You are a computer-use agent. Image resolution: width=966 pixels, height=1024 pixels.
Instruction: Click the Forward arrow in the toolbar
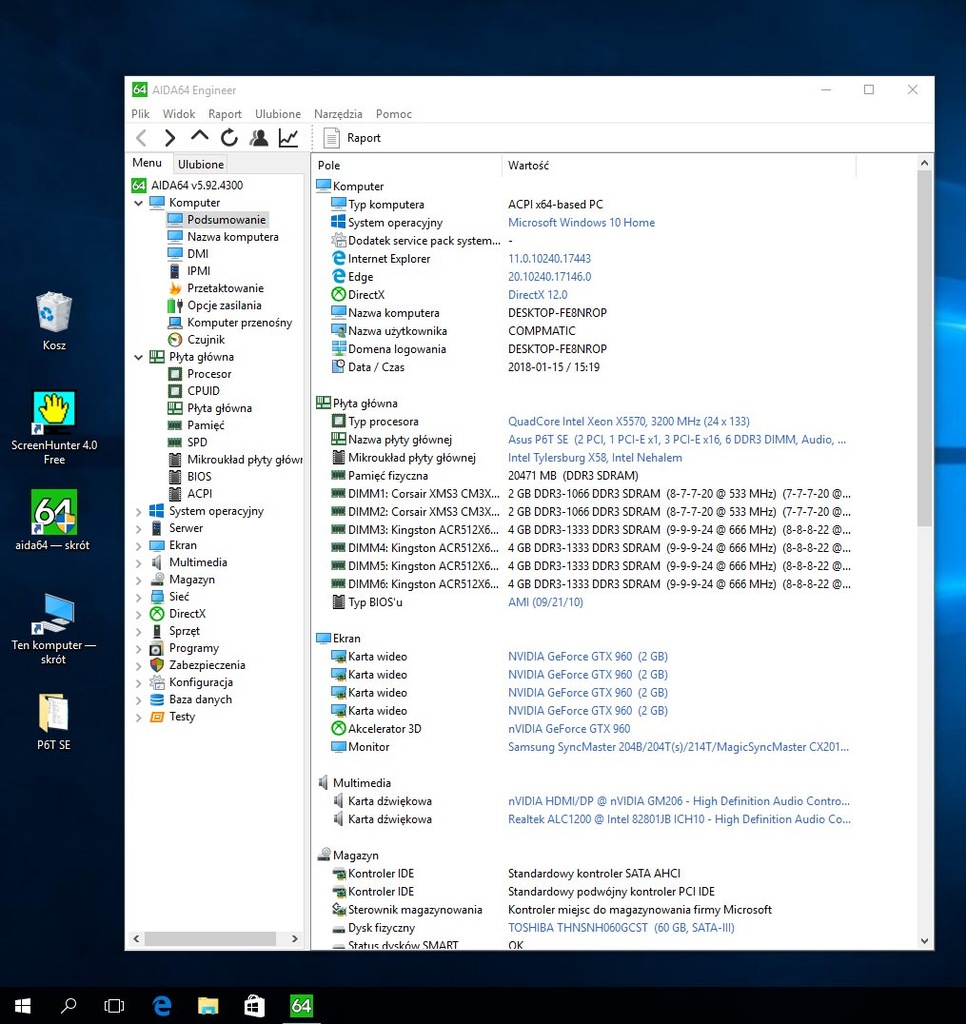[170, 138]
